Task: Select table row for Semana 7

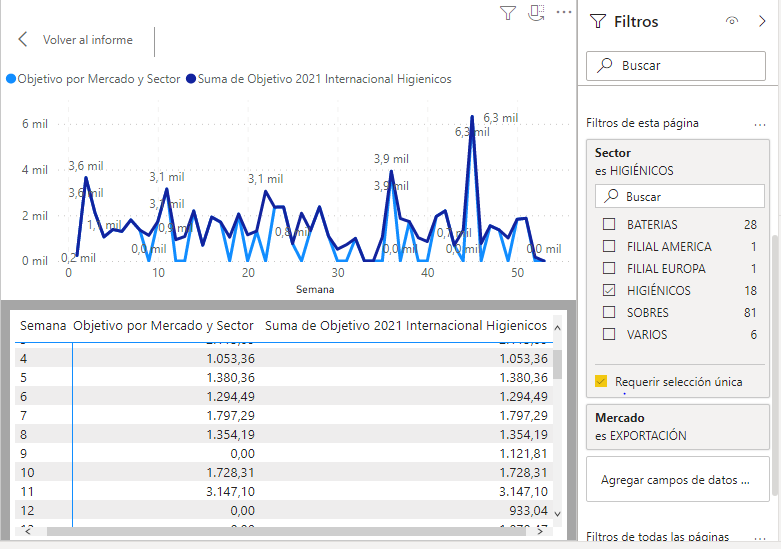Action: point(284,415)
